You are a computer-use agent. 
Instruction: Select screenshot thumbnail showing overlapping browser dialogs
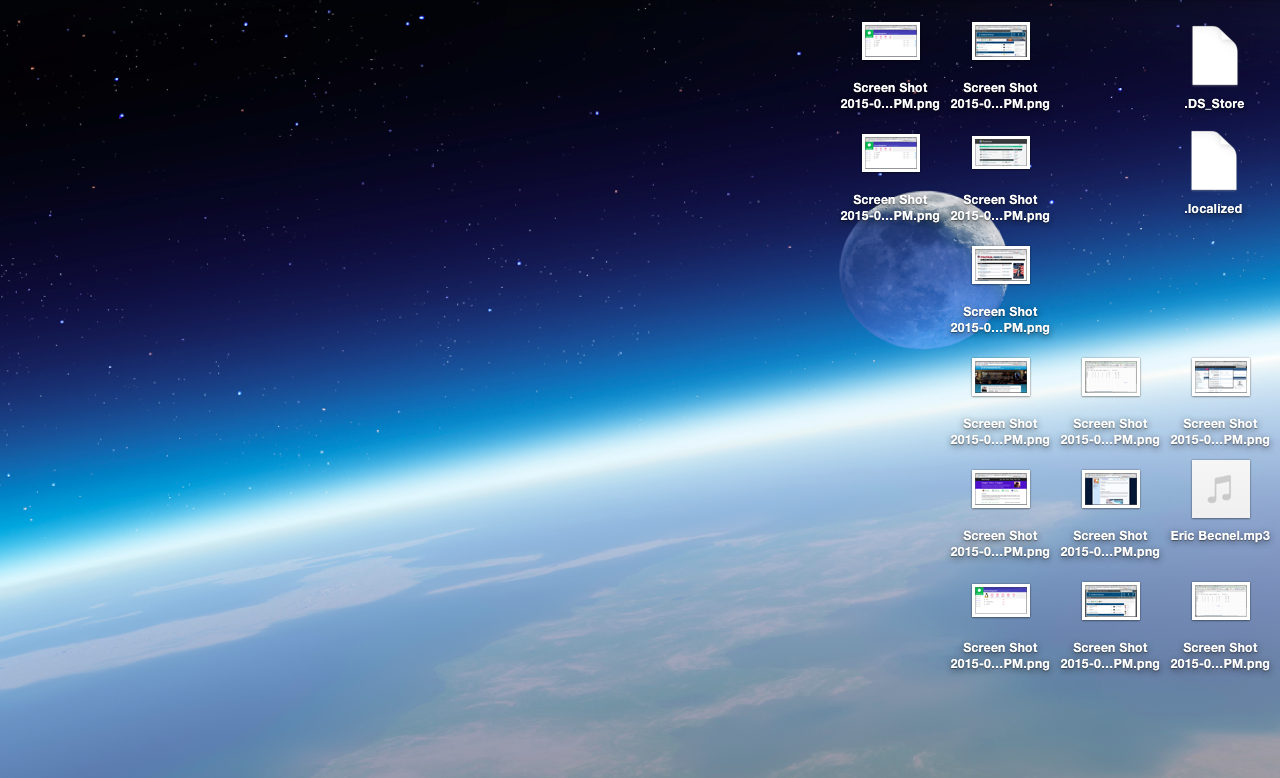coord(1220,377)
